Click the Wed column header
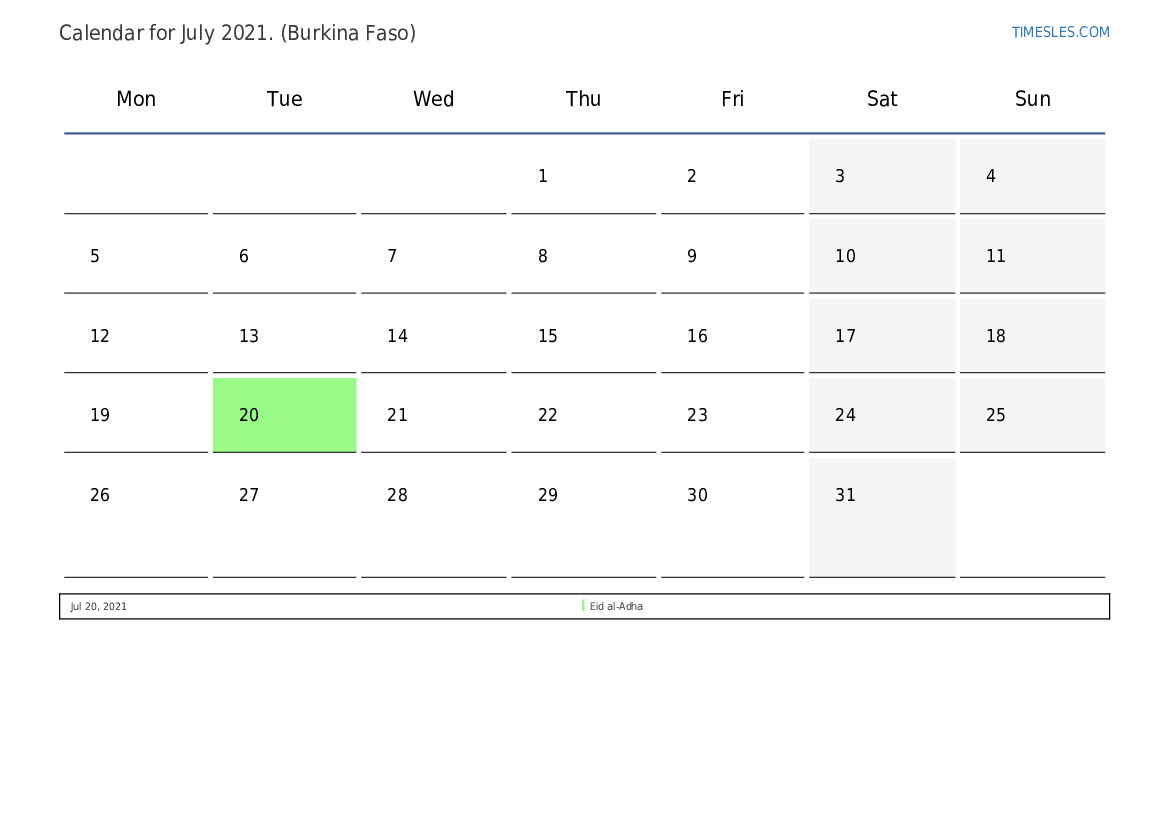Viewport: 1169px width, 827px height. pyautogui.click(x=433, y=99)
